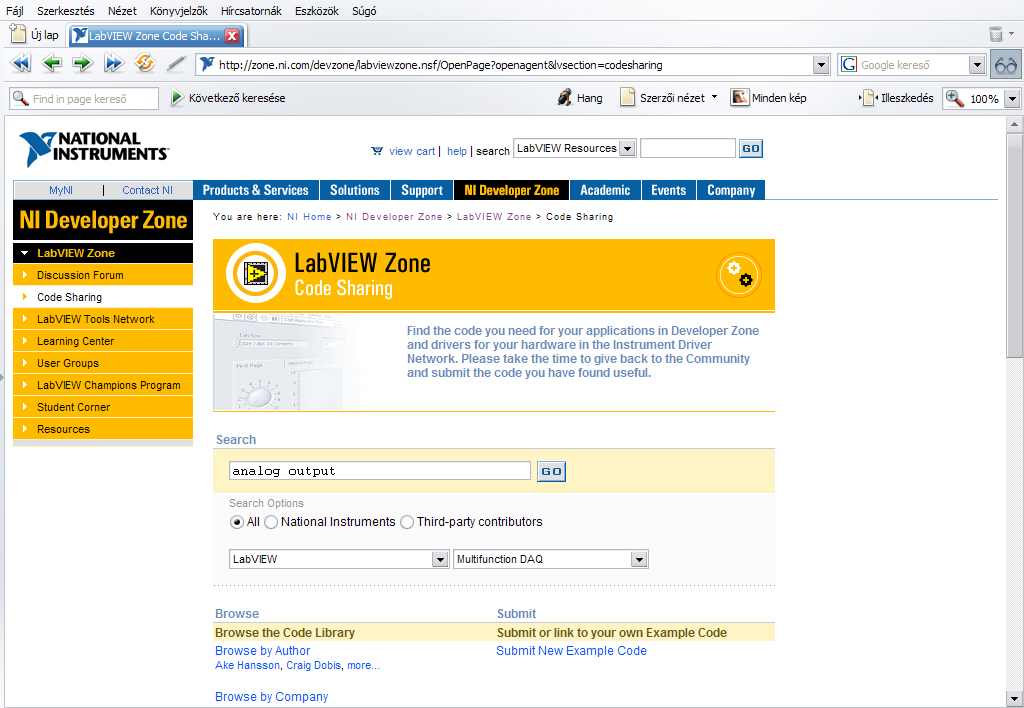Click the wand pencil toolbar icon
The width and height of the screenshot is (1024, 708).
click(176, 64)
